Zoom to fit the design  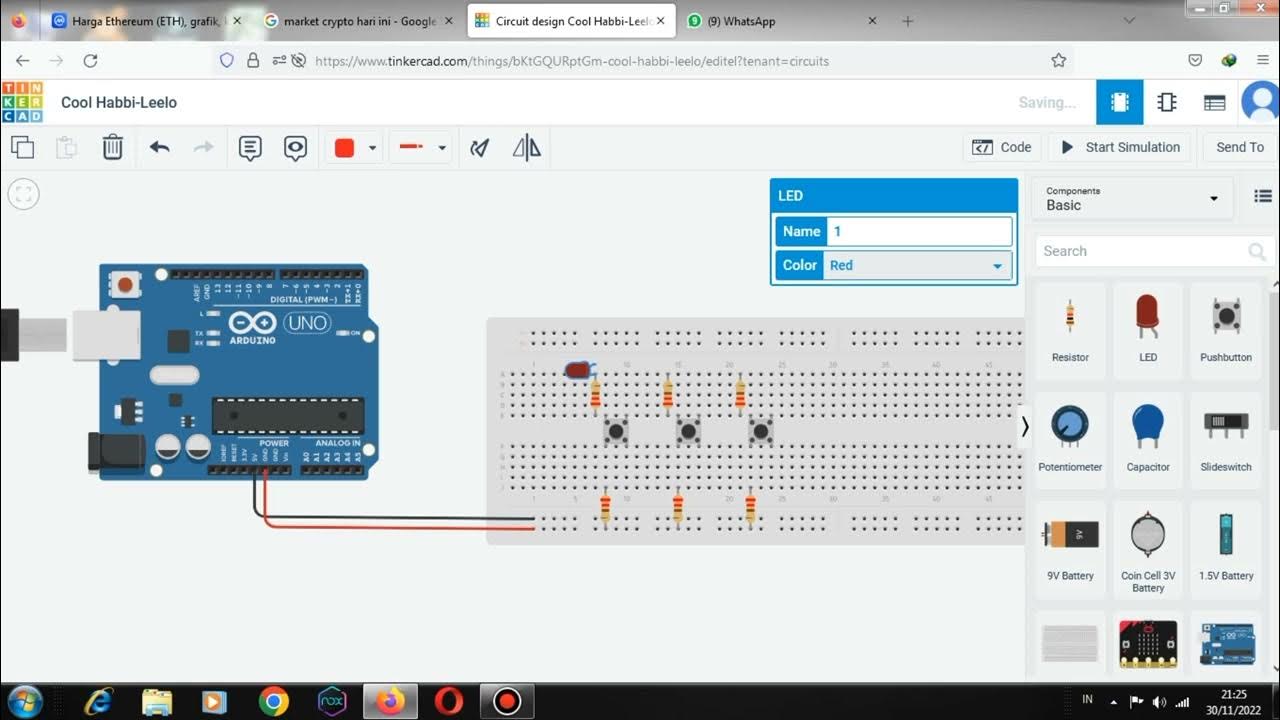click(24, 194)
